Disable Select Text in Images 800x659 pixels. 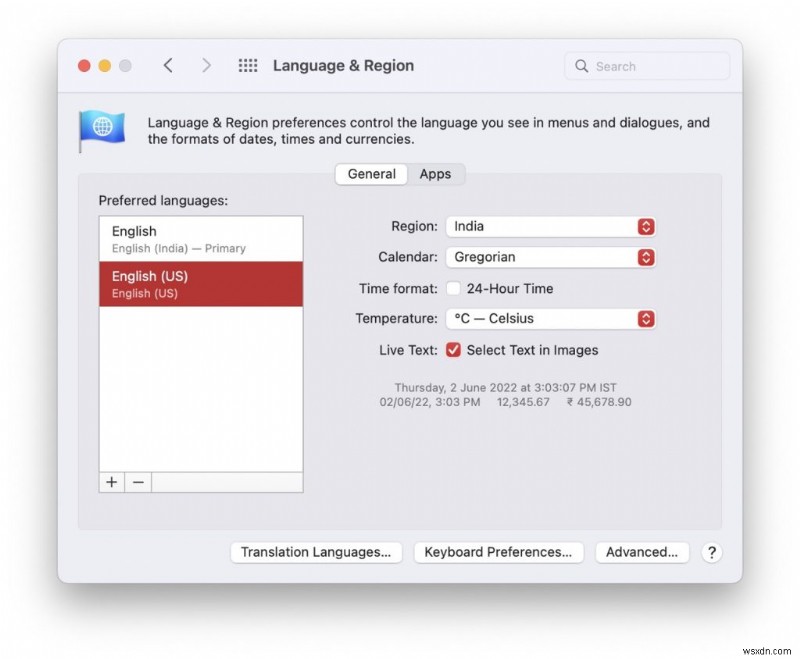tap(453, 350)
